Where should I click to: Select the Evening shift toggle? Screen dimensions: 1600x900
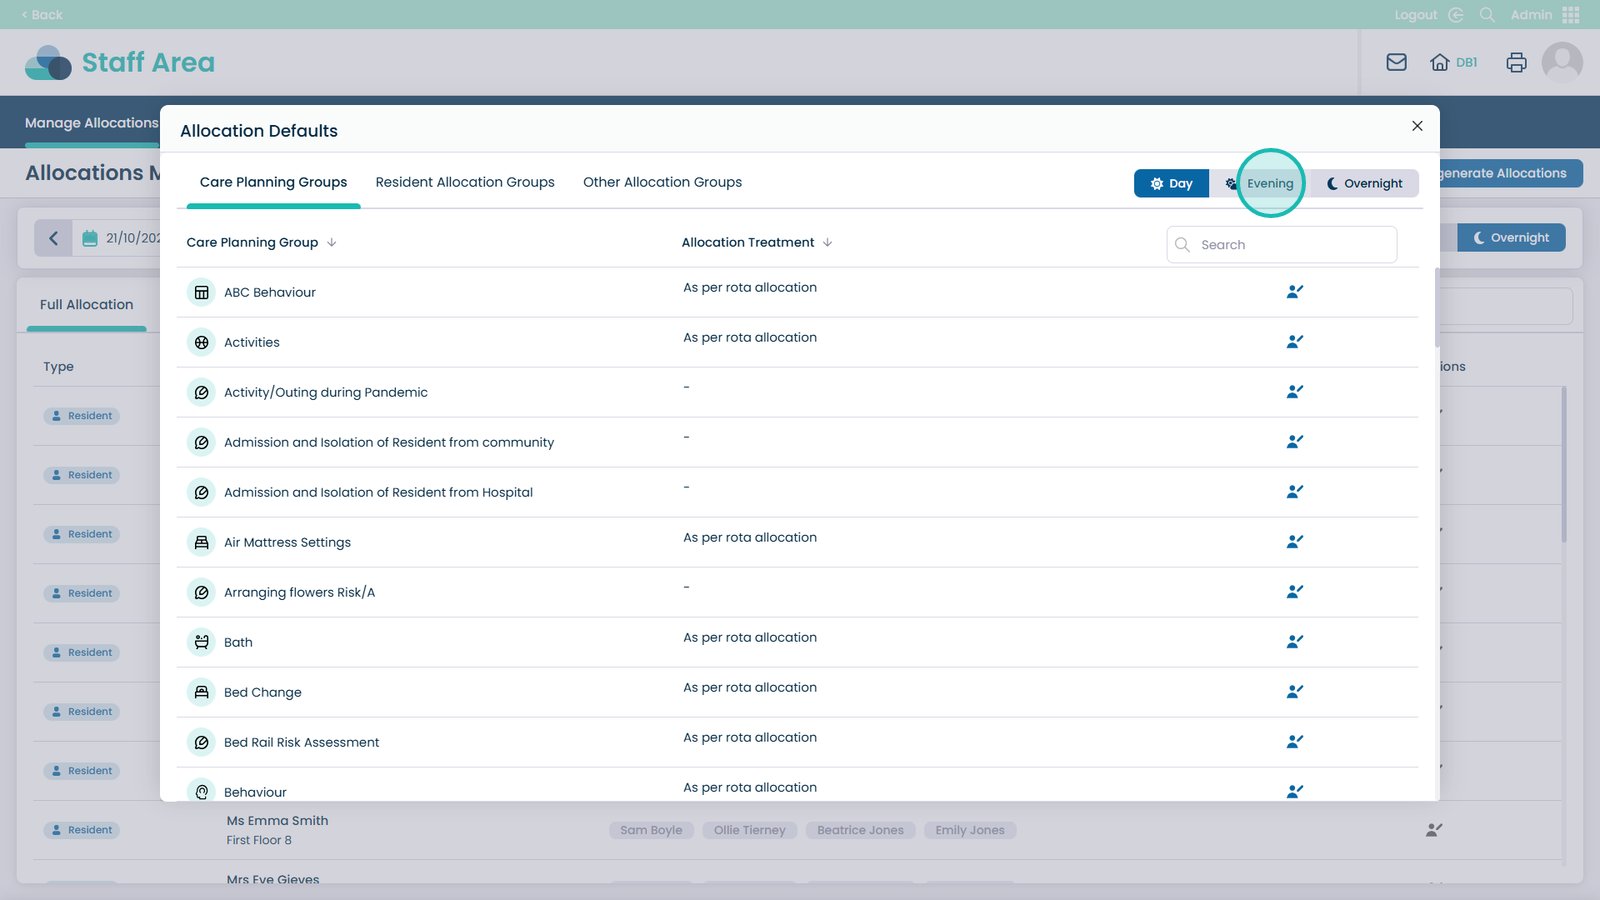pyautogui.click(x=1260, y=184)
